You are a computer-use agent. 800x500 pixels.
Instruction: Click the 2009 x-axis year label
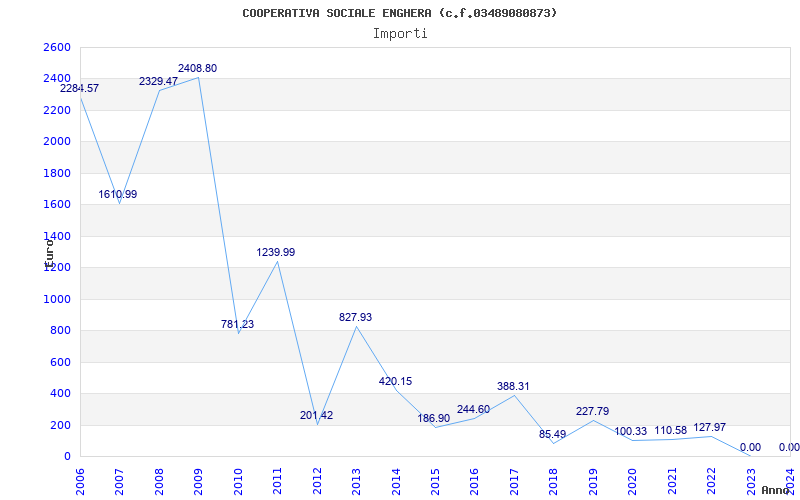point(198,482)
